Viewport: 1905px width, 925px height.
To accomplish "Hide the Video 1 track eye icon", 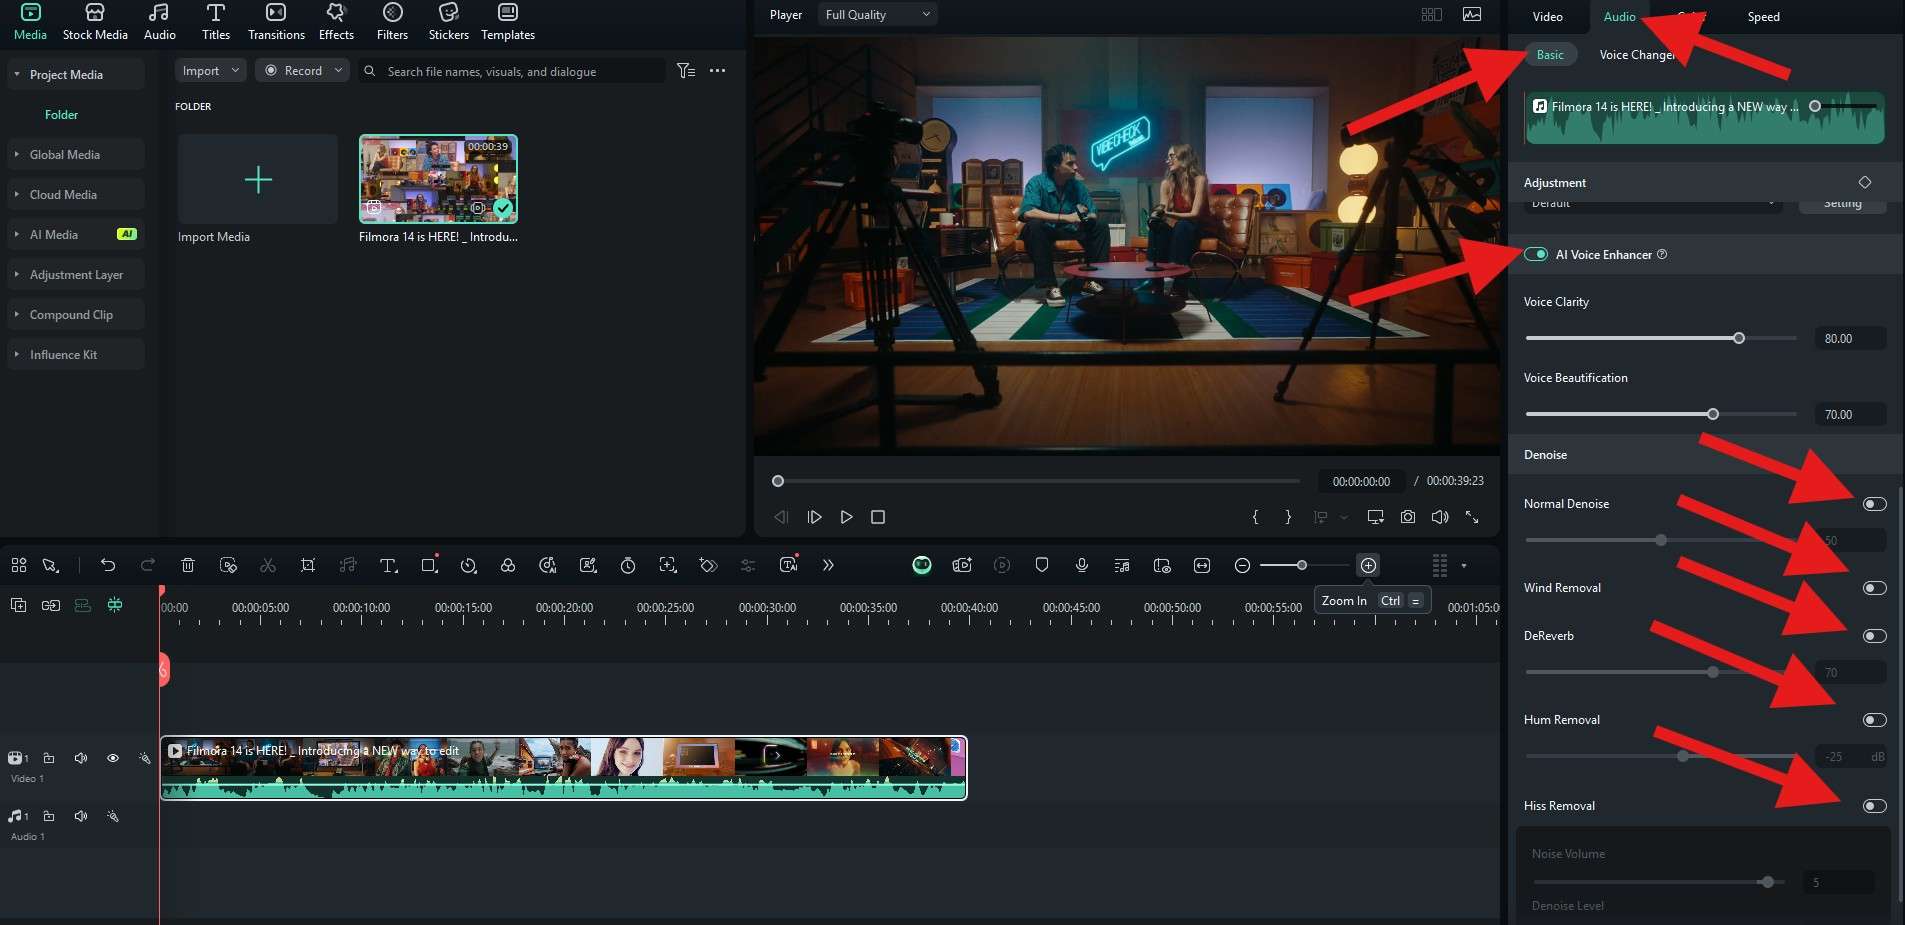I will 113,758.
